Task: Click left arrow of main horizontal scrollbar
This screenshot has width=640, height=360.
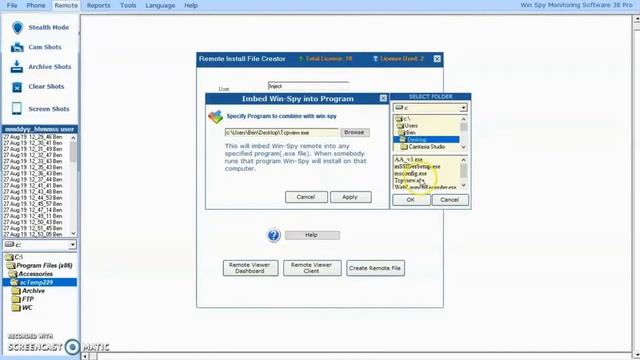Action: click(85, 356)
